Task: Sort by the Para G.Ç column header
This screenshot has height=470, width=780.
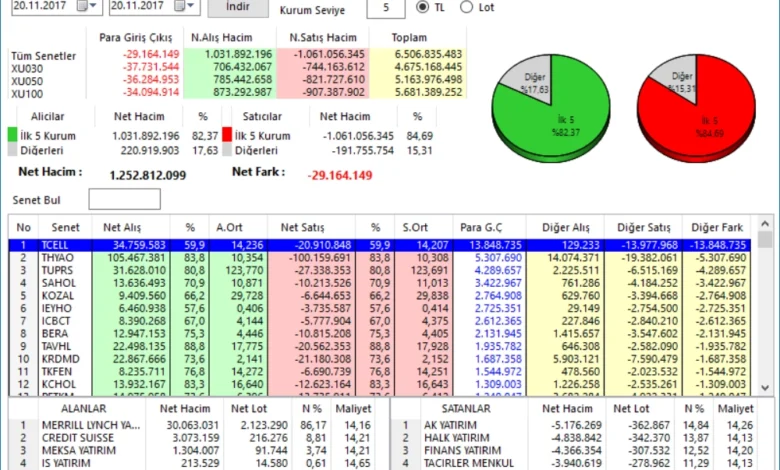Action: pos(481,227)
